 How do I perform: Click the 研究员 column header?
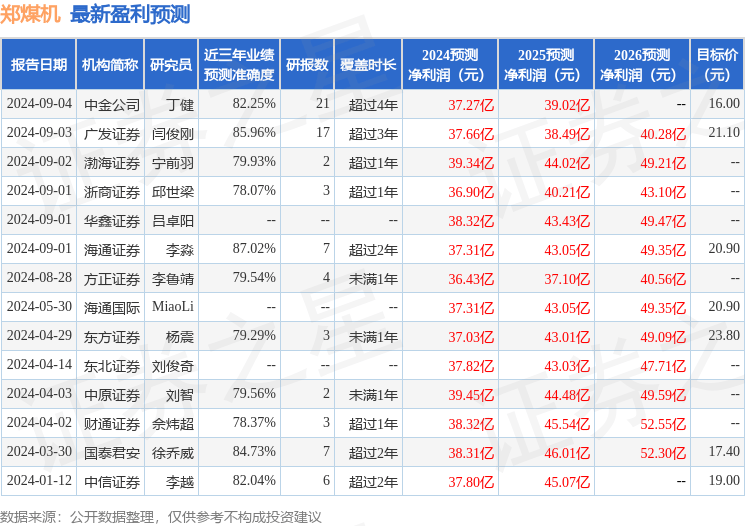pyautogui.click(x=171, y=65)
